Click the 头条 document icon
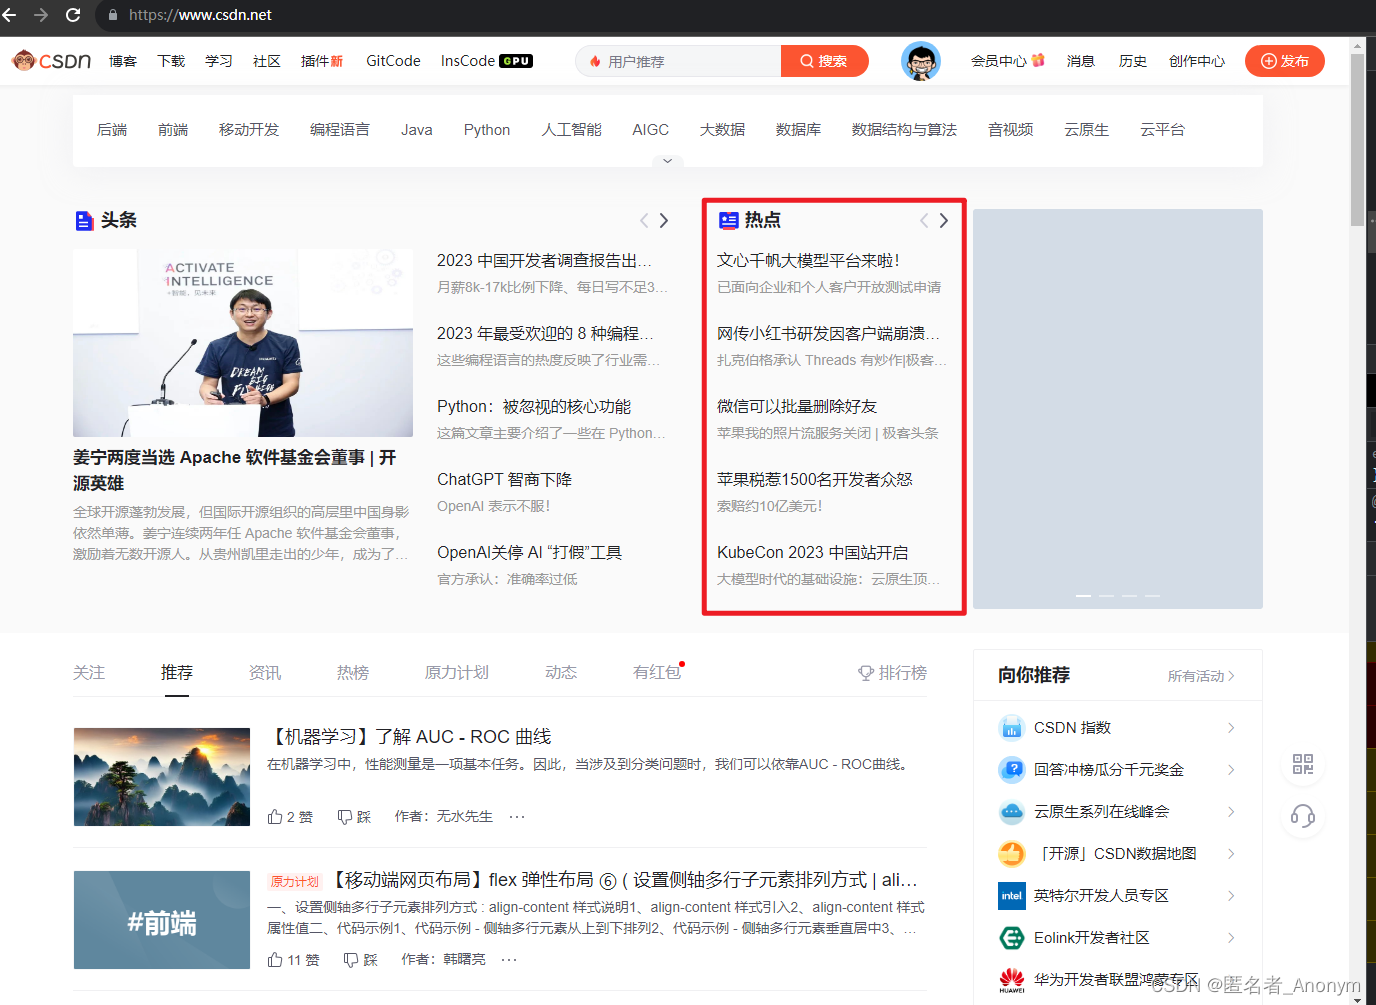 point(85,221)
